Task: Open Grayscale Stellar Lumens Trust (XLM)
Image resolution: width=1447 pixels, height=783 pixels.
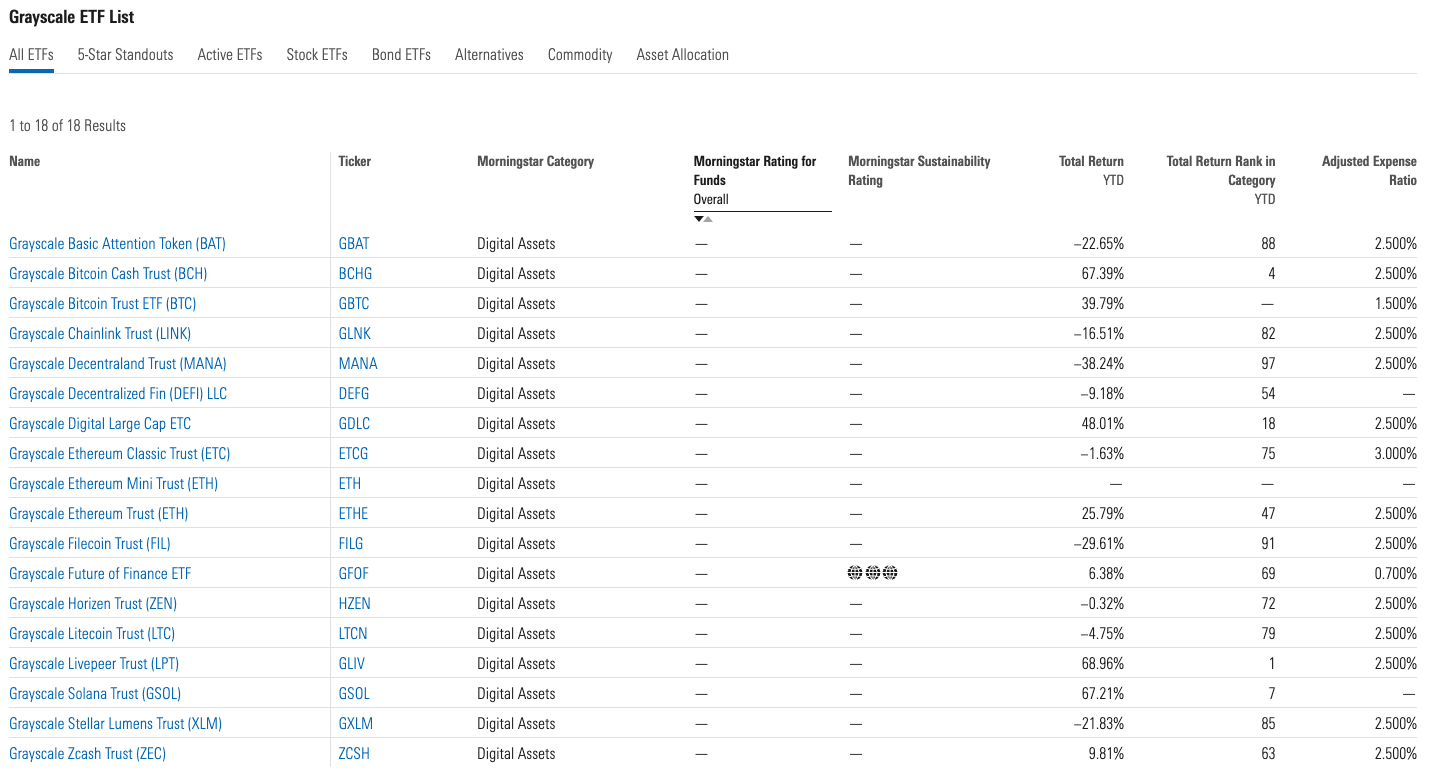Action: click(115, 724)
